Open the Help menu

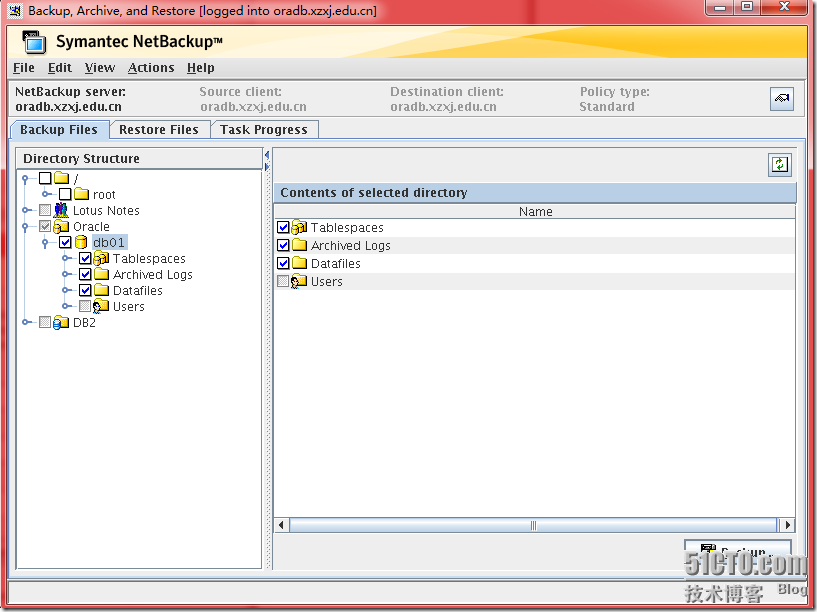click(201, 68)
